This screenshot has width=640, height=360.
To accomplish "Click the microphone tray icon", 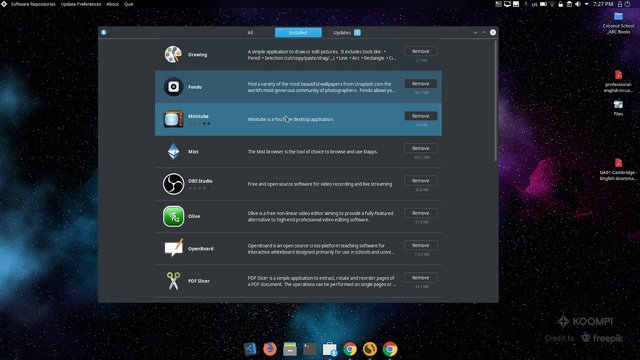I will (x=526, y=4).
